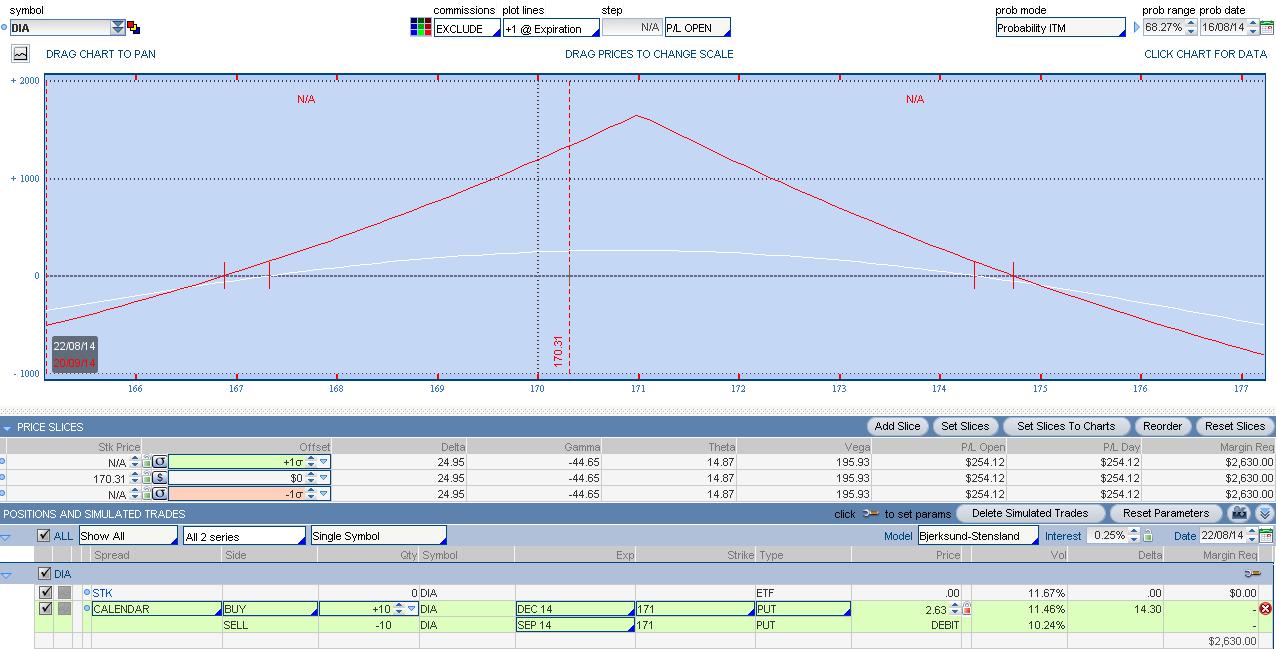Toggle the ALL positions checkbox
This screenshot has height=649, width=1276.
pos(44,536)
